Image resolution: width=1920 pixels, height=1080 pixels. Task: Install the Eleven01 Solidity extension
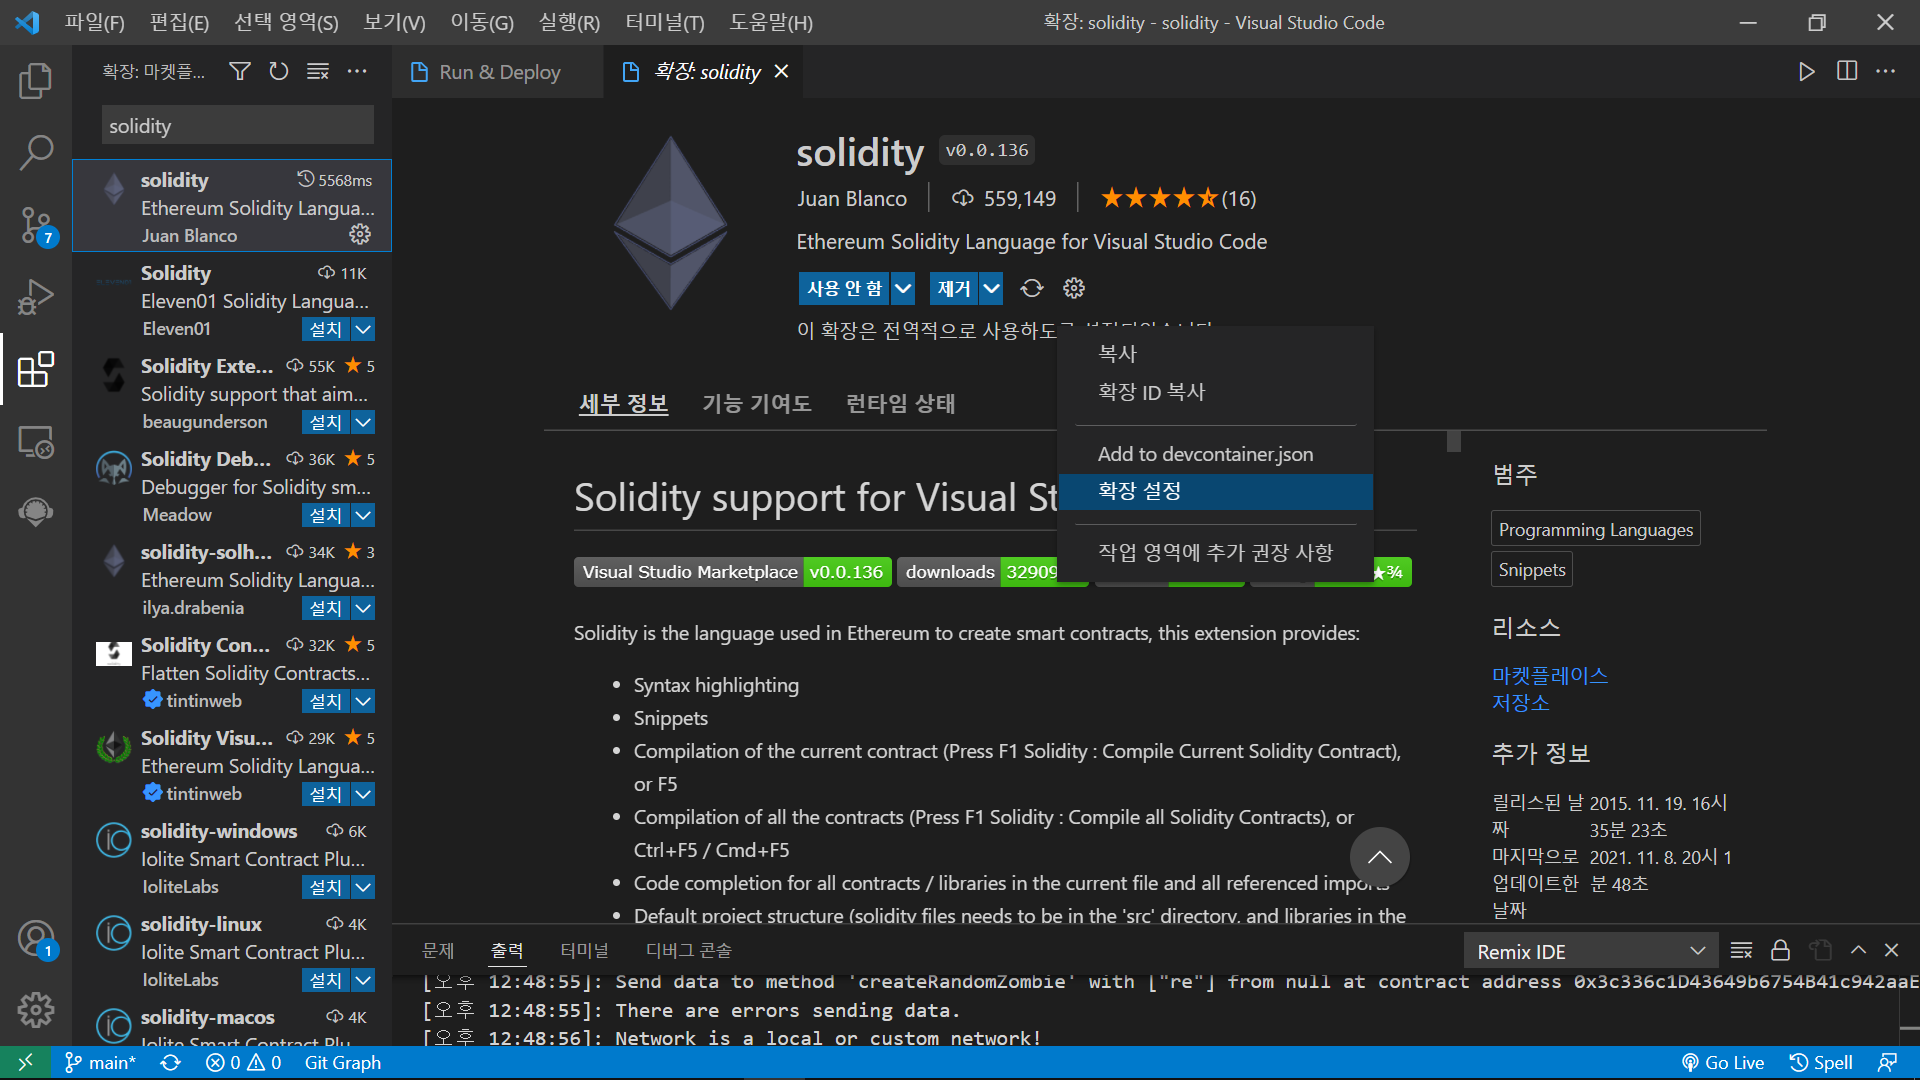[x=325, y=329]
